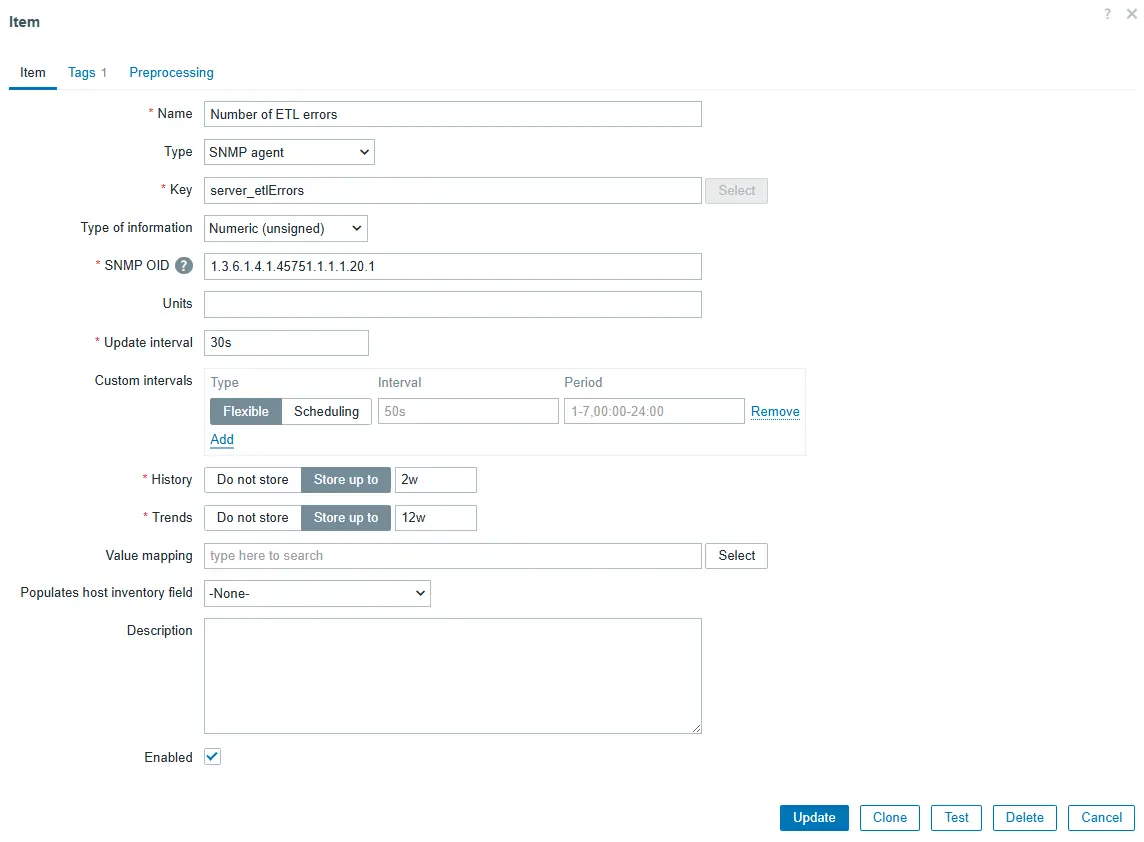Image resolution: width=1144 pixels, height=842 pixels.
Task: Select the Flexible custom interval type
Action: [x=246, y=412]
